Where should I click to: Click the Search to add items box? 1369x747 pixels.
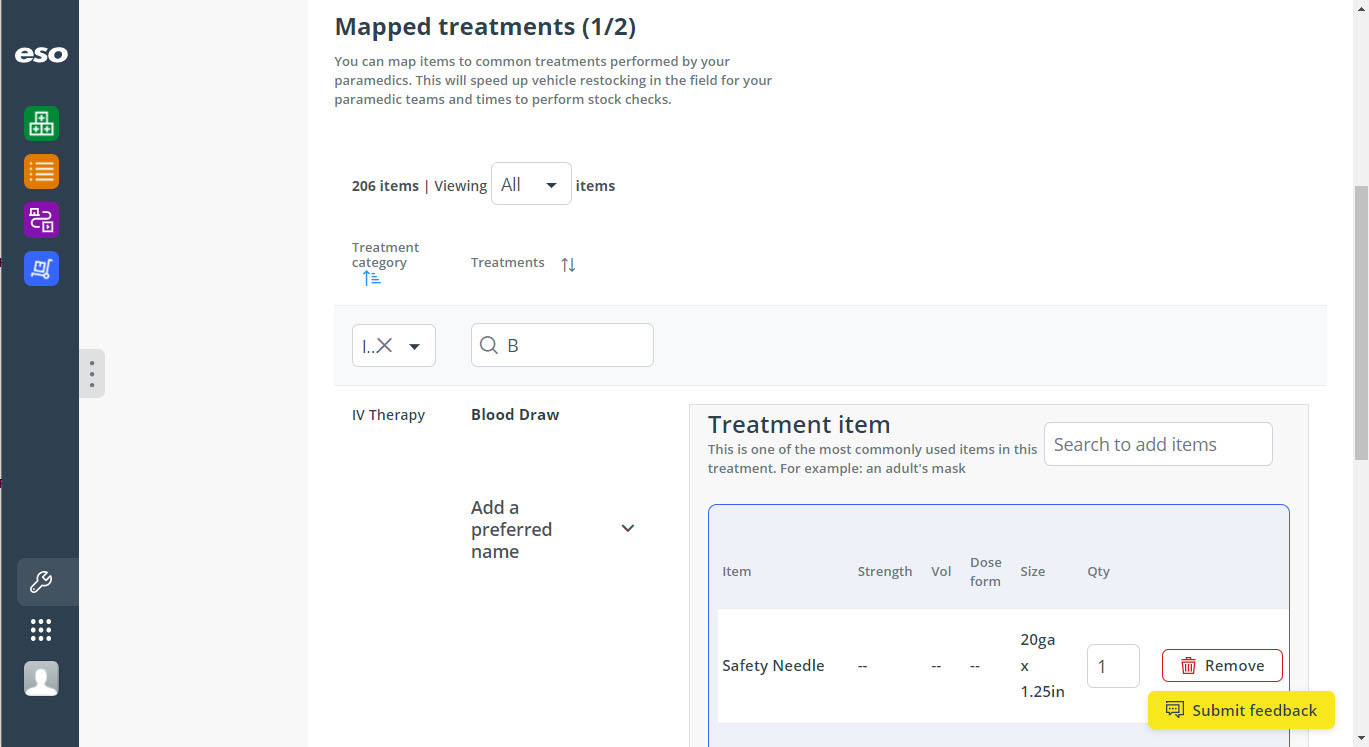[x=1157, y=445]
